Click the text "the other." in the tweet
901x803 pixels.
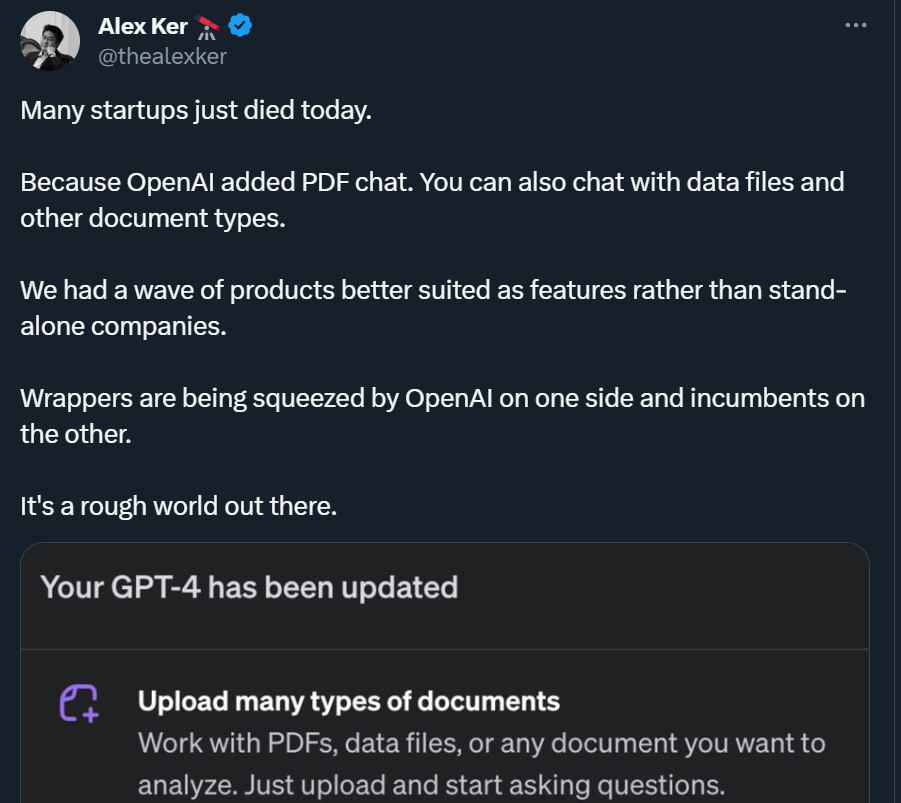click(75, 434)
